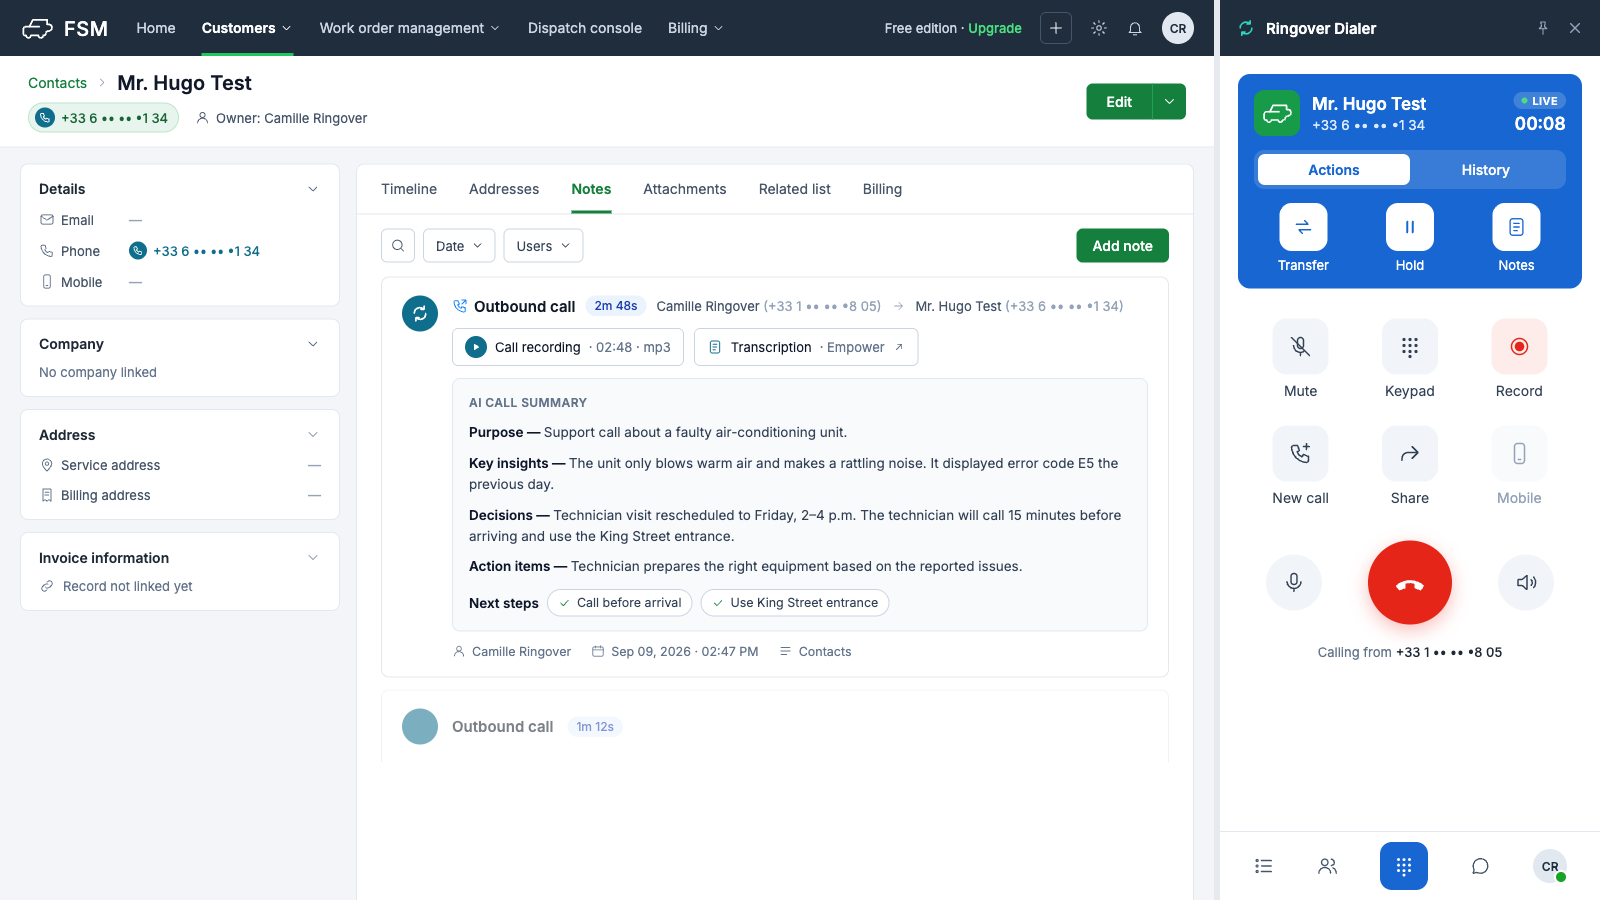Screen dimensions: 1600x900
Task: Open contacts icon in dialer footer
Action: click(1328, 866)
